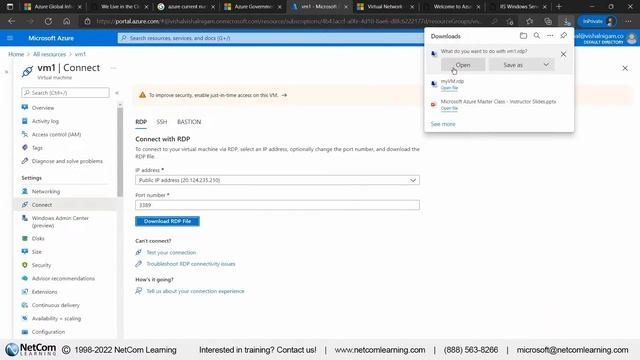This screenshot has width=640, height=360.
Task: Open Tags in sidebar
Action: tap(37, 148)
